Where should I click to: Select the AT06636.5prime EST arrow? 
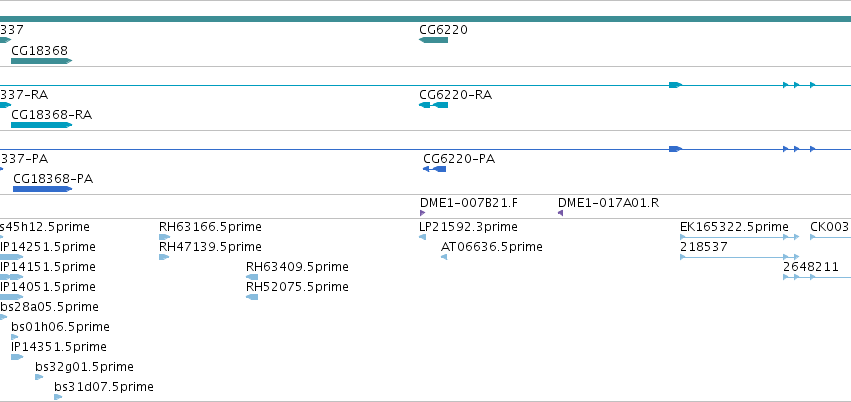click(444, 257)
